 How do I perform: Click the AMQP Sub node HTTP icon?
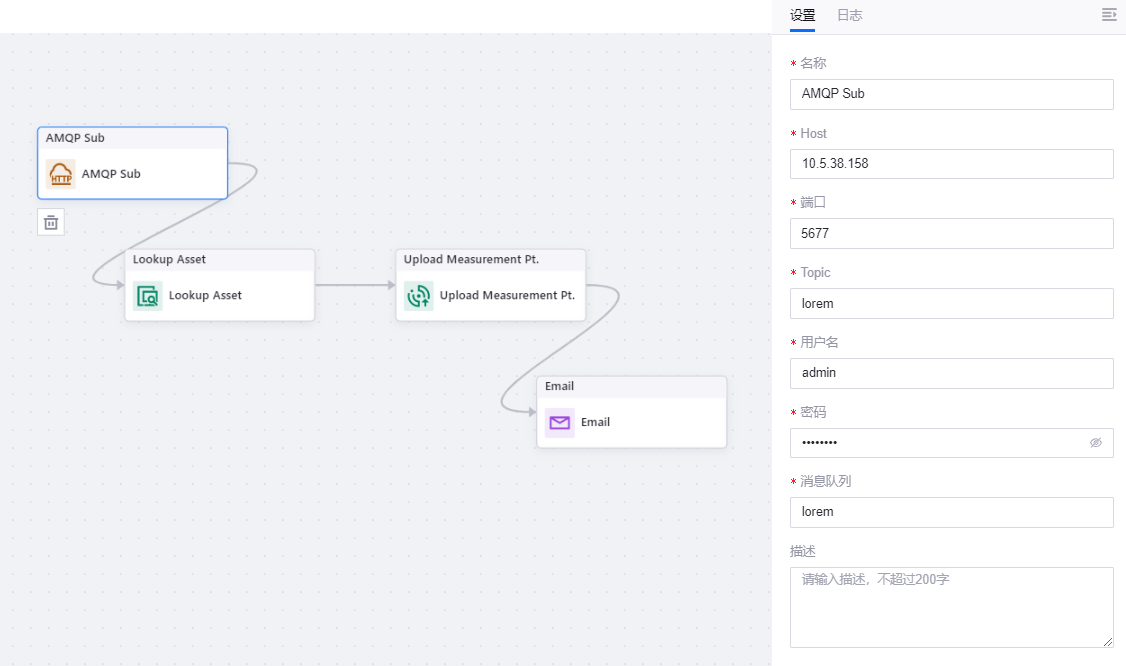(x=61, y=174)
